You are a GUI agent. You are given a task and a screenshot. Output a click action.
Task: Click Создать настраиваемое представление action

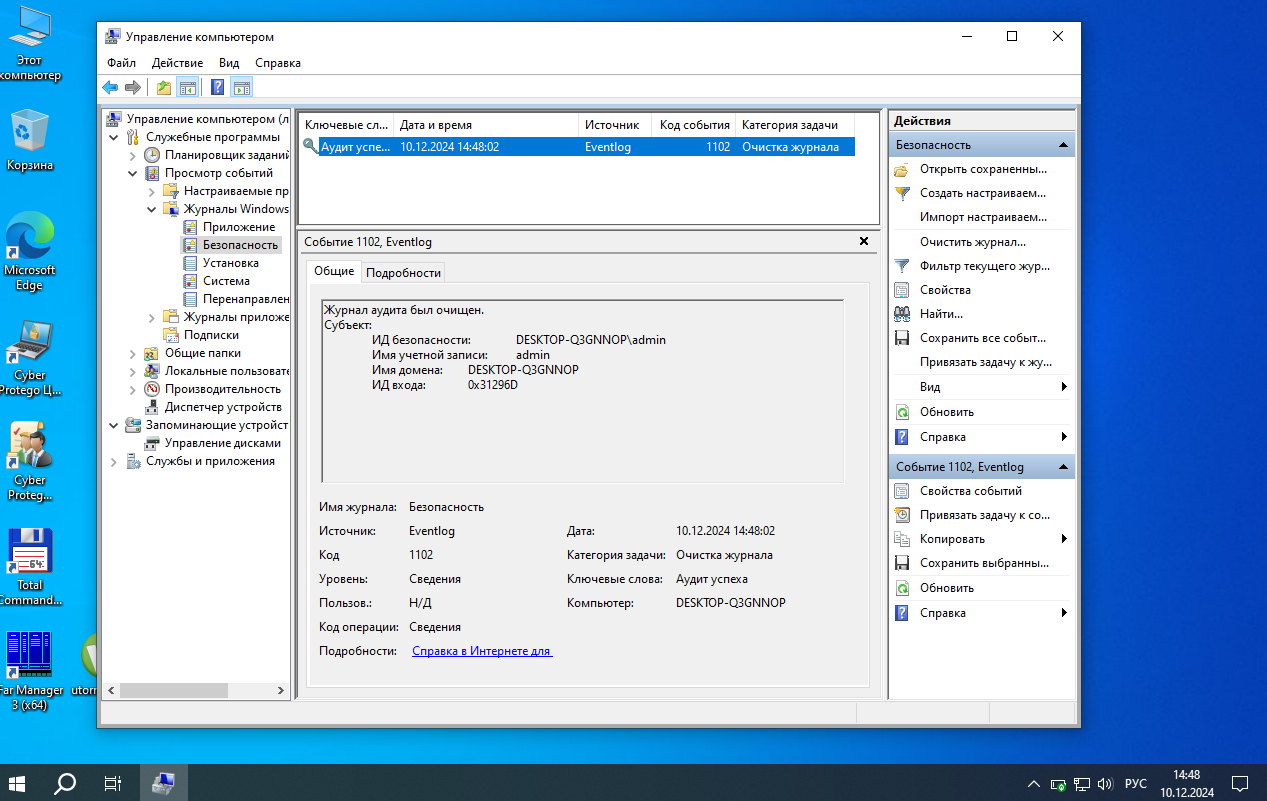[983, 193]
